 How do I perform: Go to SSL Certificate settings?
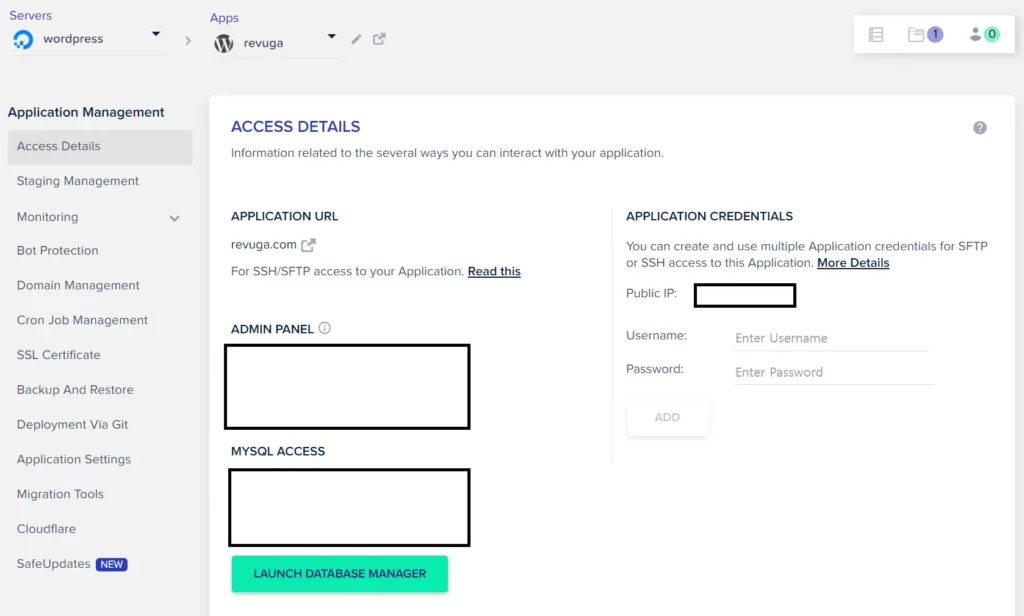pyautogui.click(x=58, y=355)
